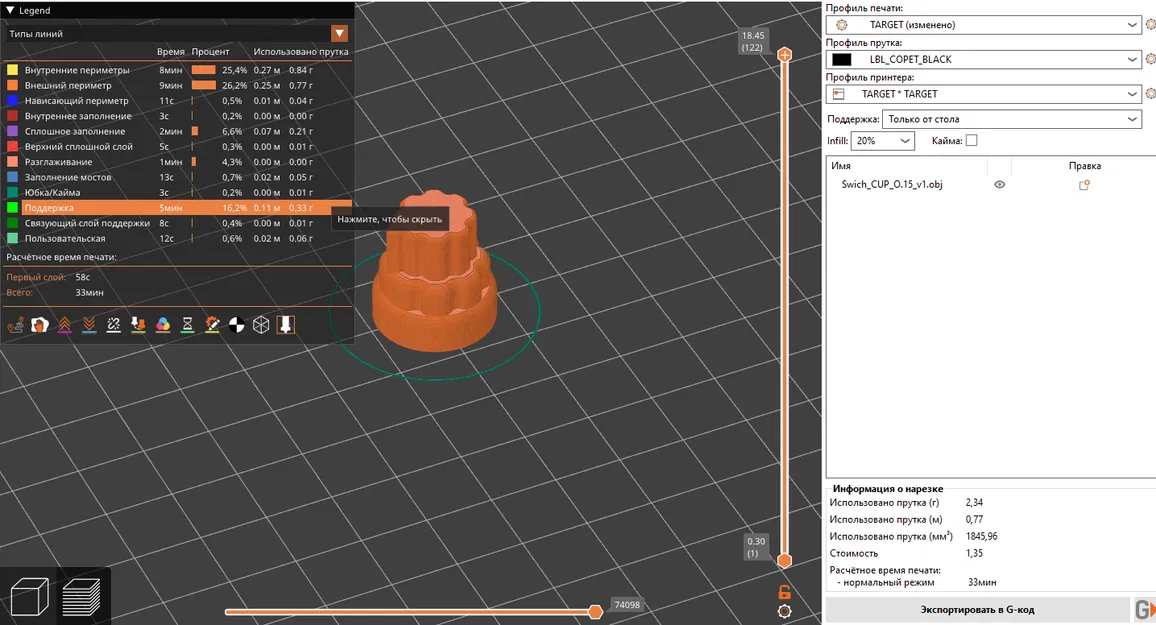Click Экспортировать в G-код button
The height and width of the screenshot is (625, 1156).
[x=978, y=610]
